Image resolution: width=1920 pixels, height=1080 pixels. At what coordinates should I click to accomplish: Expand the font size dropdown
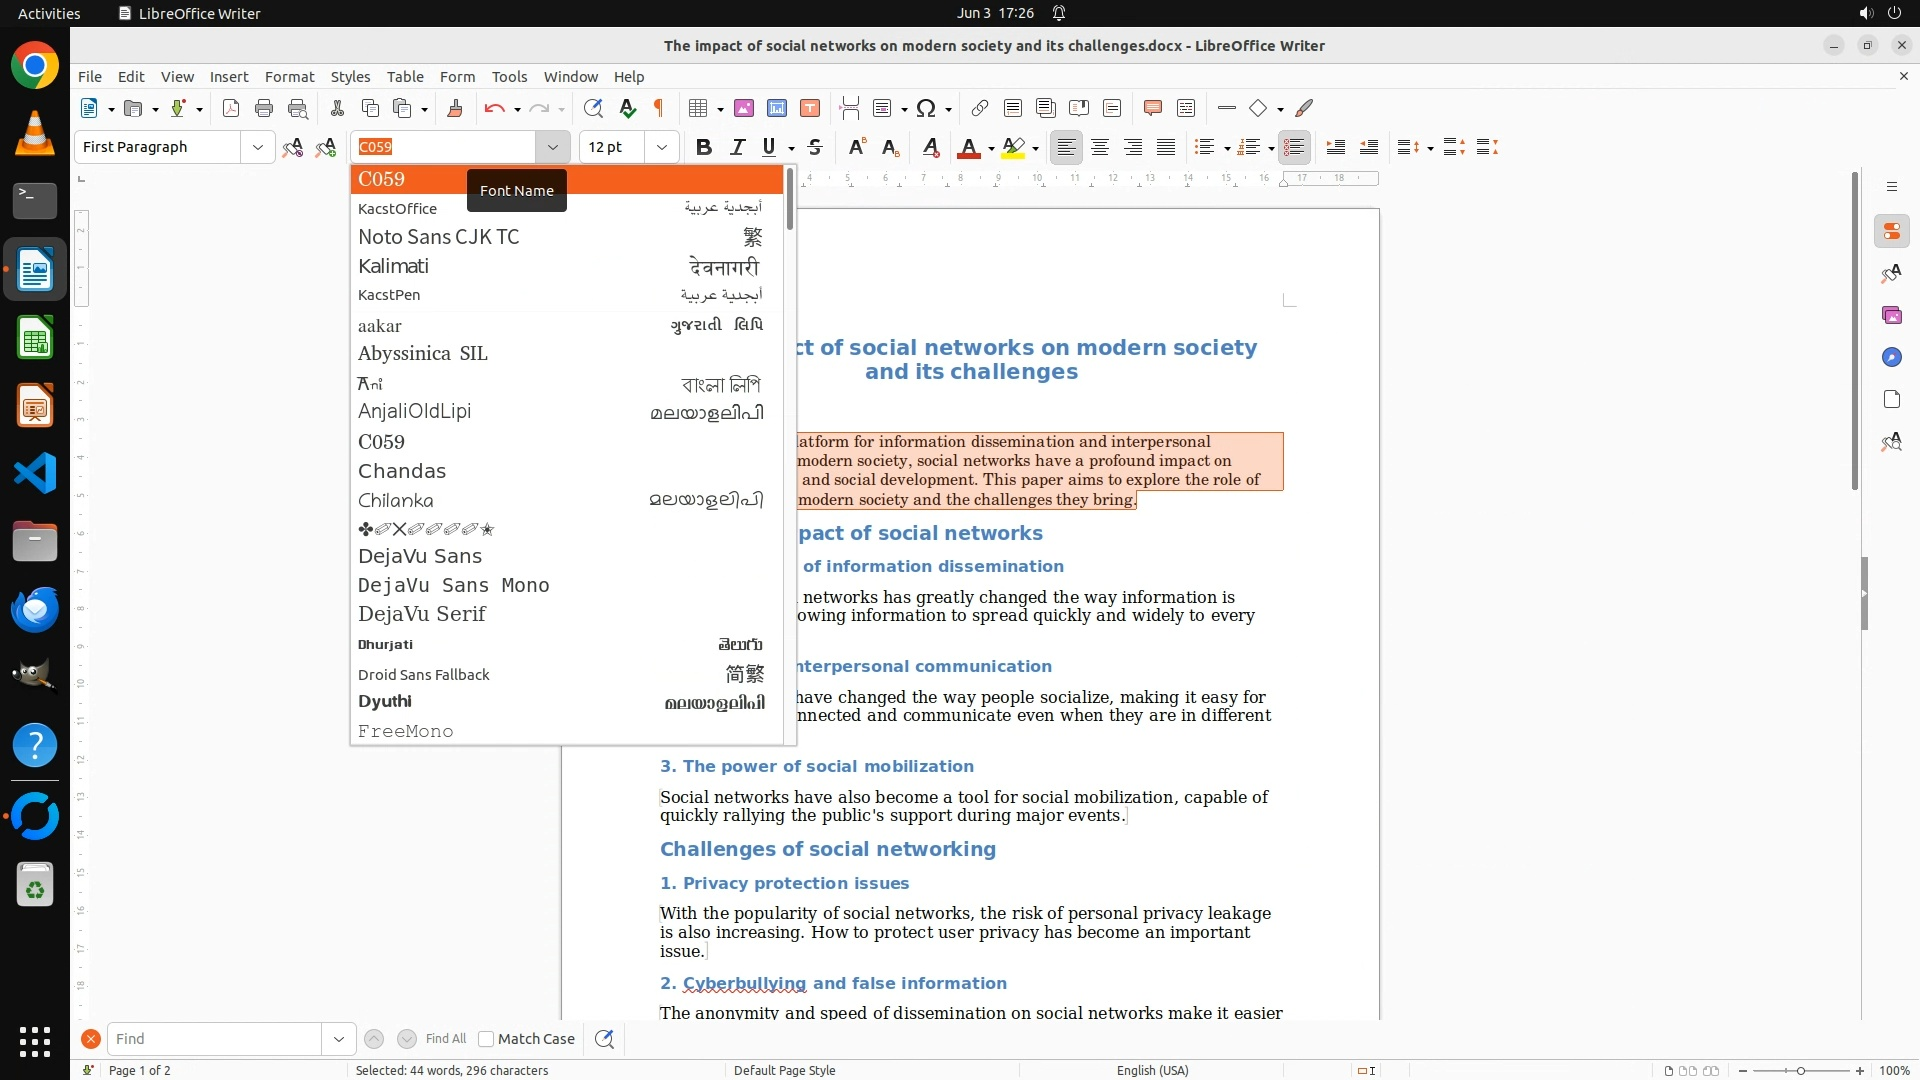click(661, 147)
